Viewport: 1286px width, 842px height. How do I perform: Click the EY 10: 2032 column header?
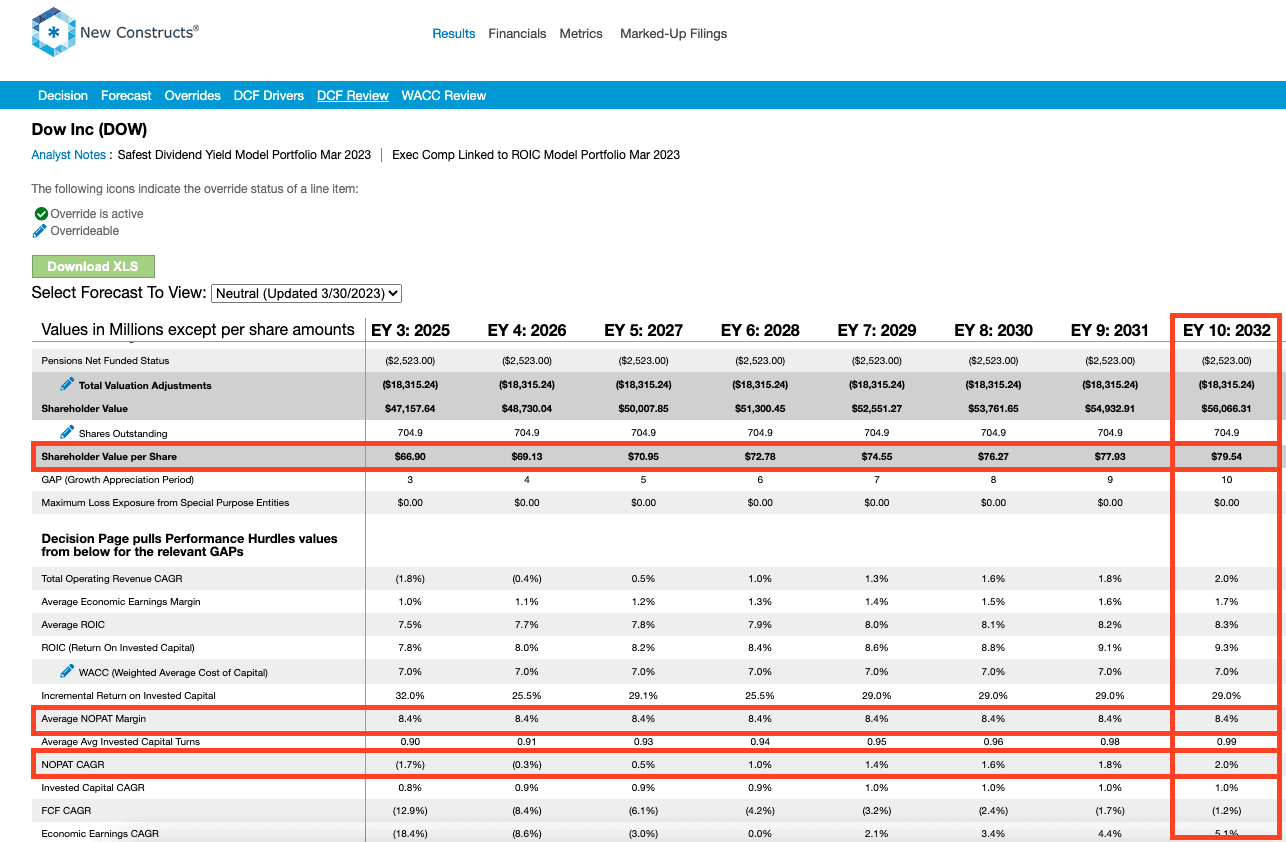point(1226,330)
